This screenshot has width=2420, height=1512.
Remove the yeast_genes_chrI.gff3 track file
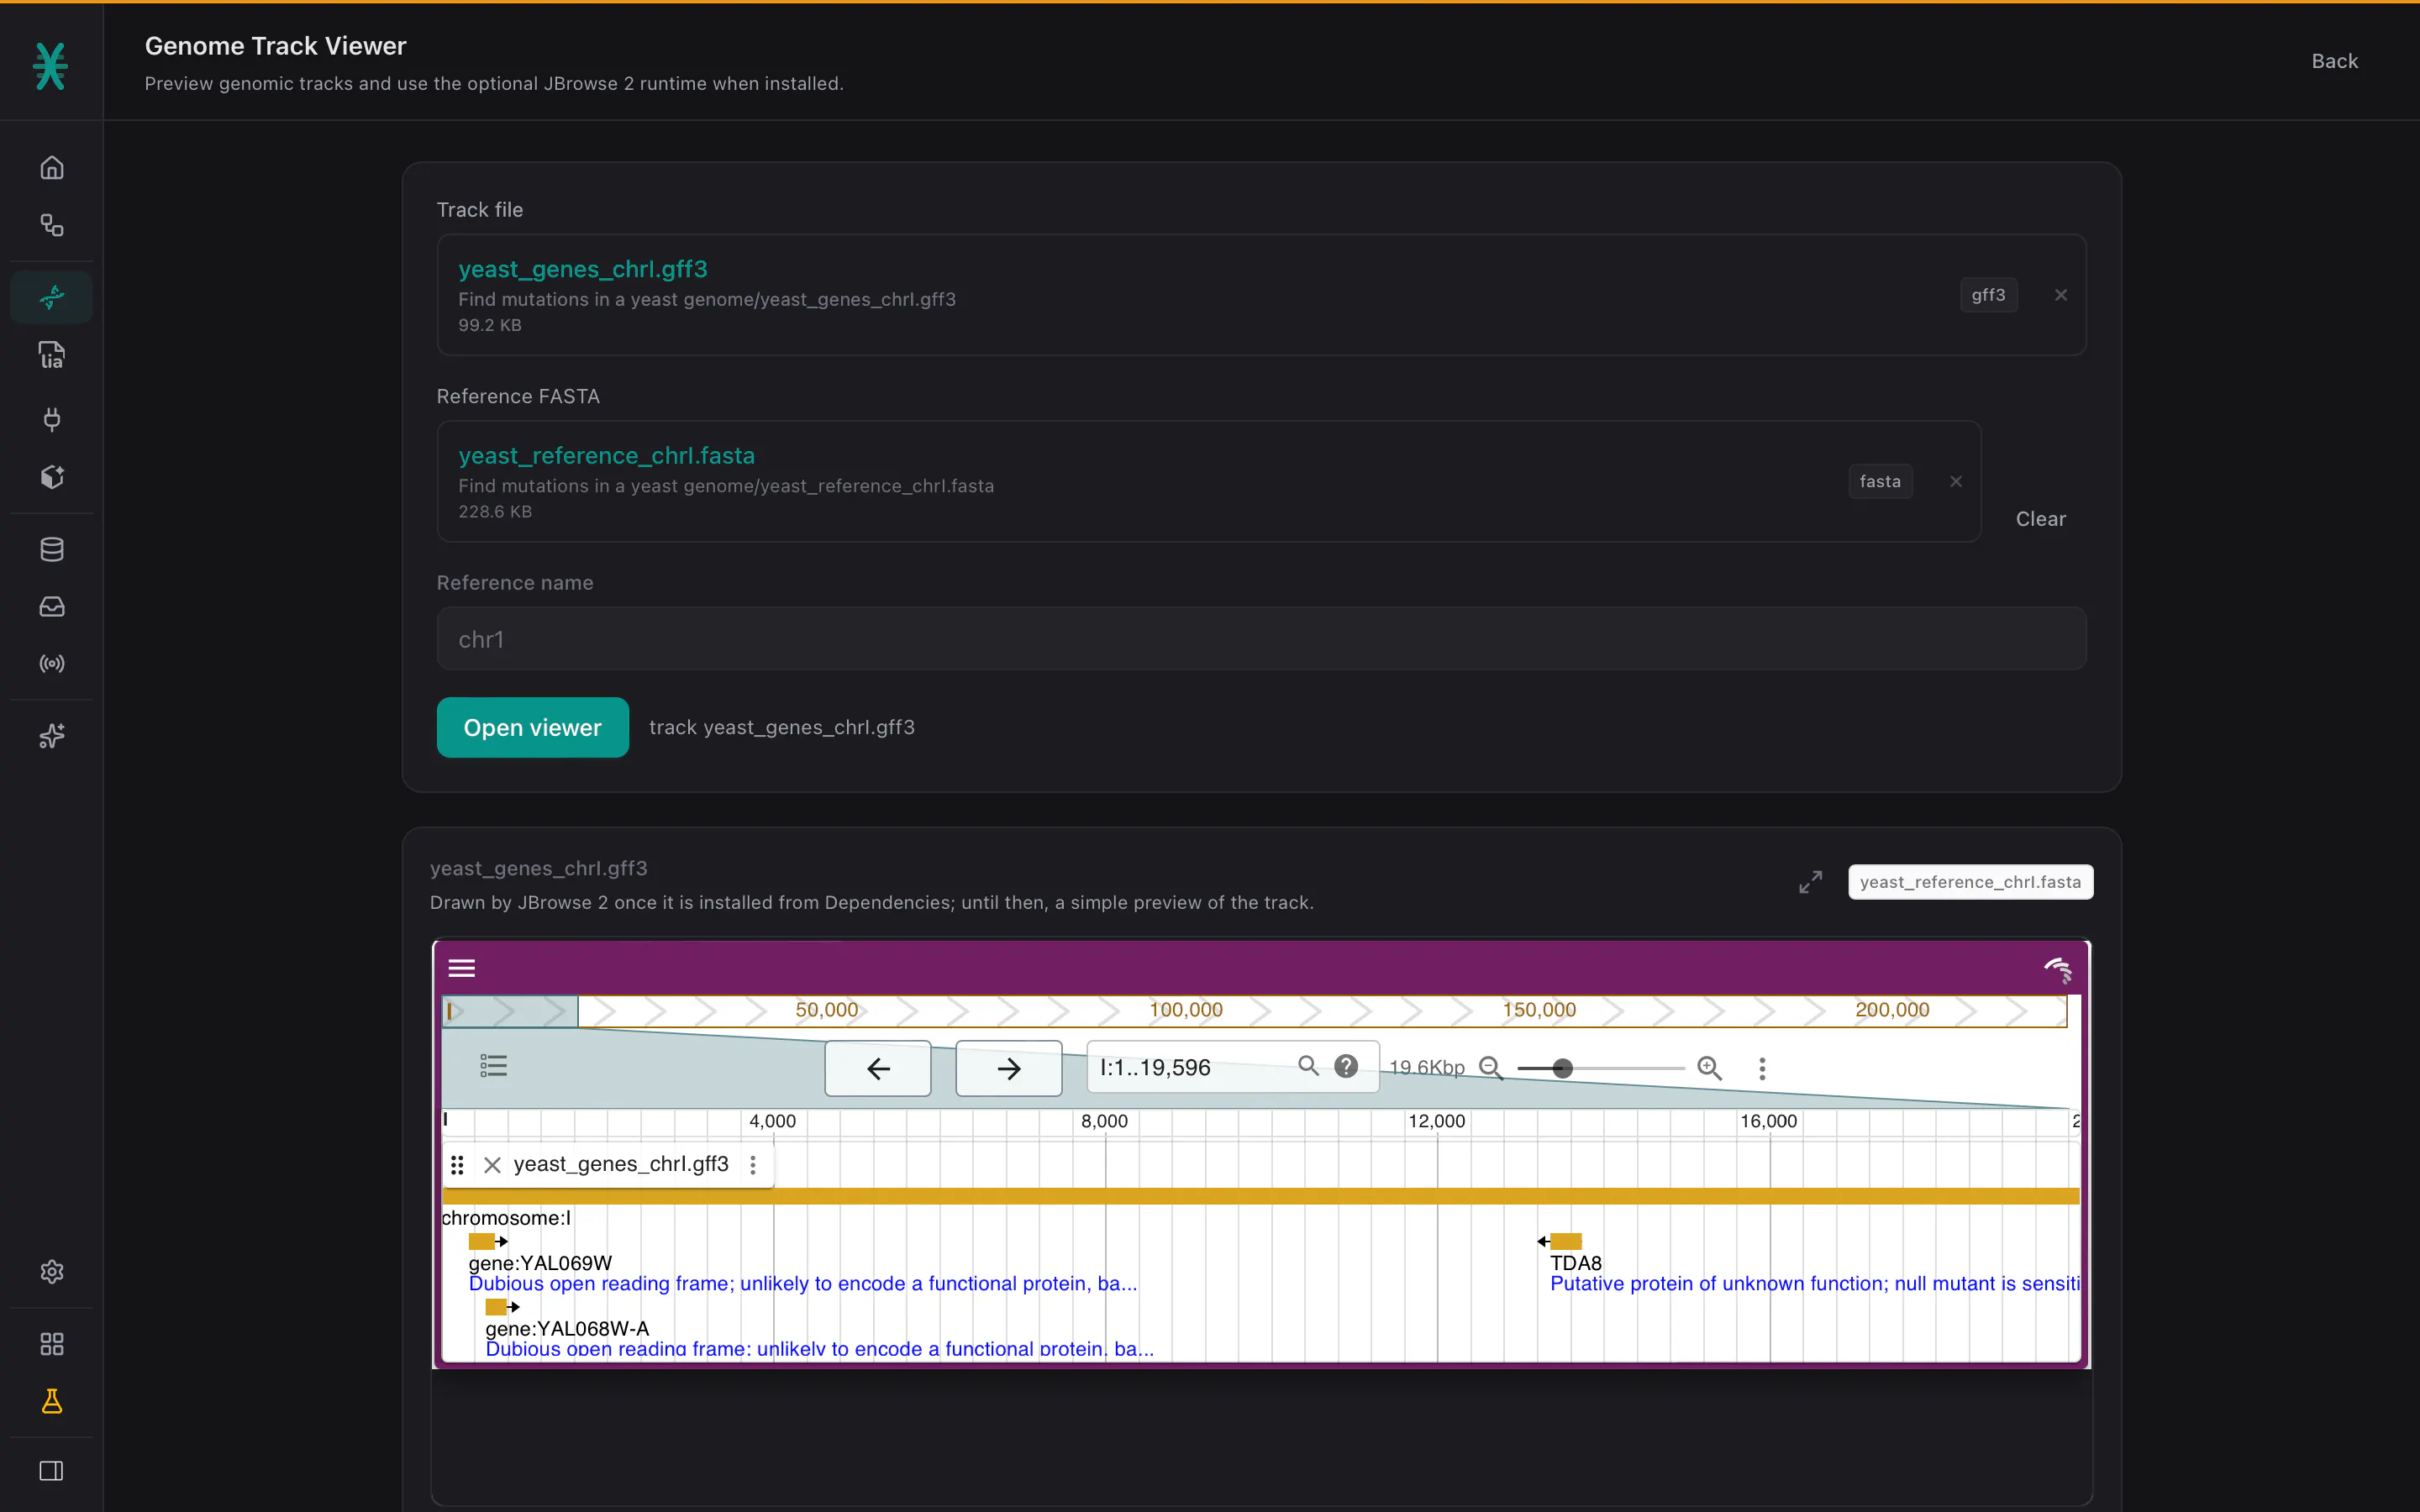click(2061, 295)
